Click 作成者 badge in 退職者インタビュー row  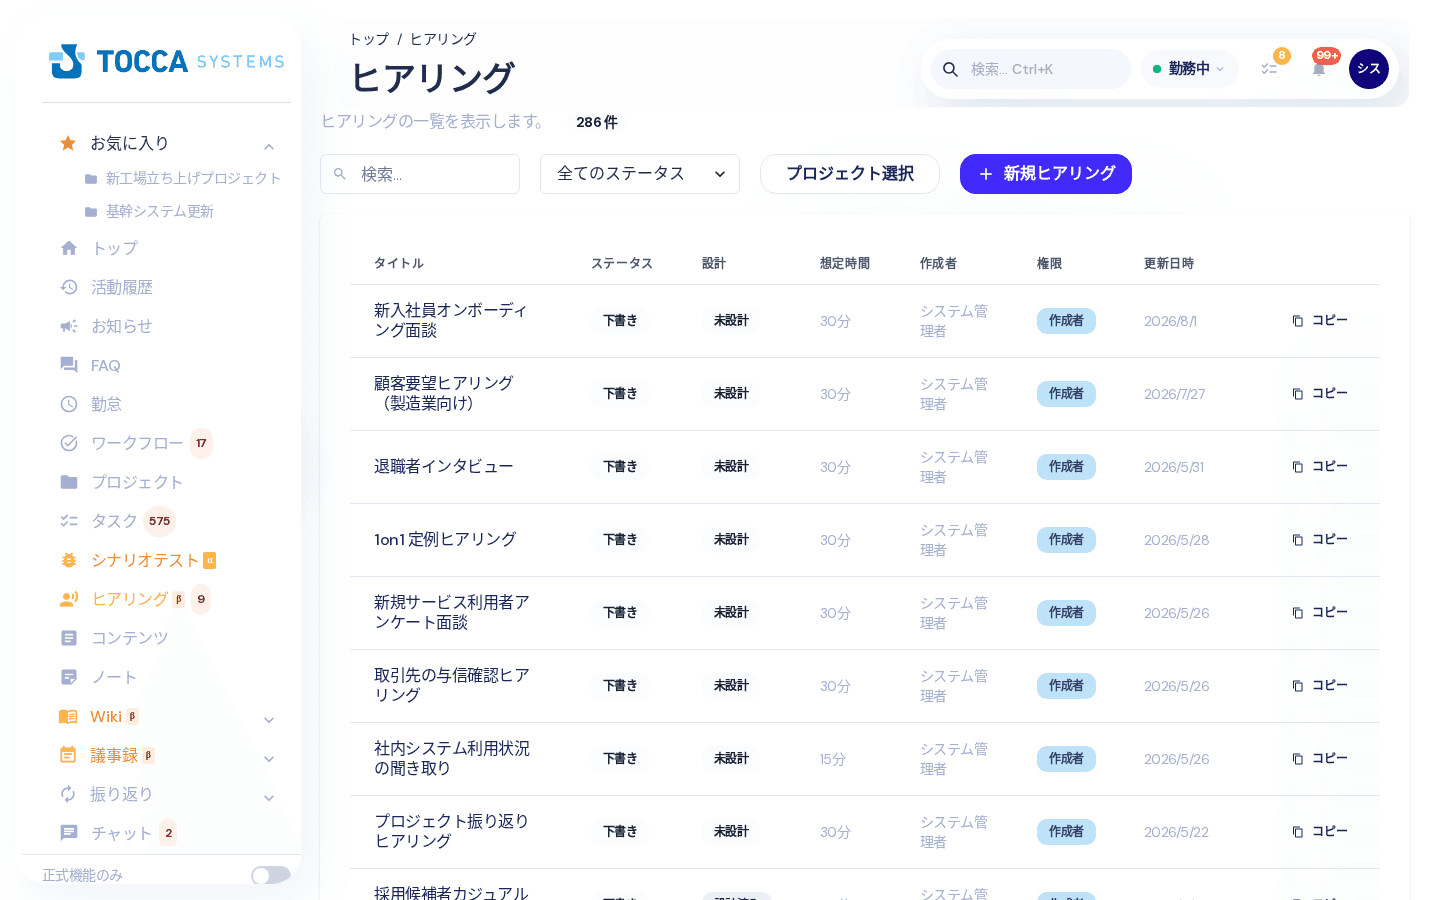(x=1066, y=467)
